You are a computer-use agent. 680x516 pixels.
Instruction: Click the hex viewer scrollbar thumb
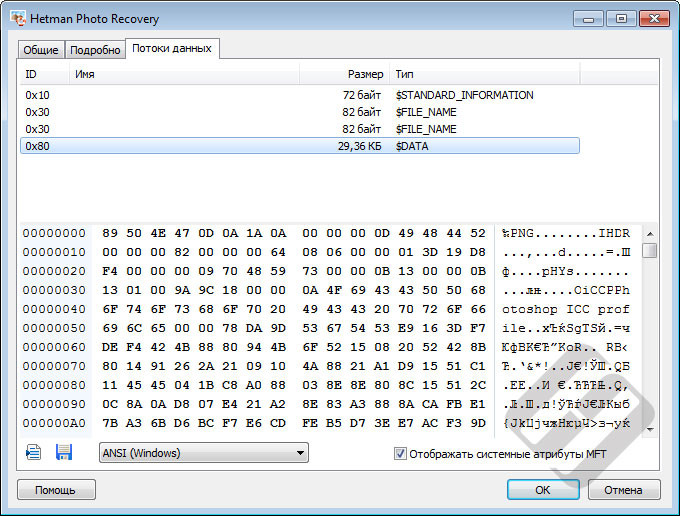[x=650, y=250]
